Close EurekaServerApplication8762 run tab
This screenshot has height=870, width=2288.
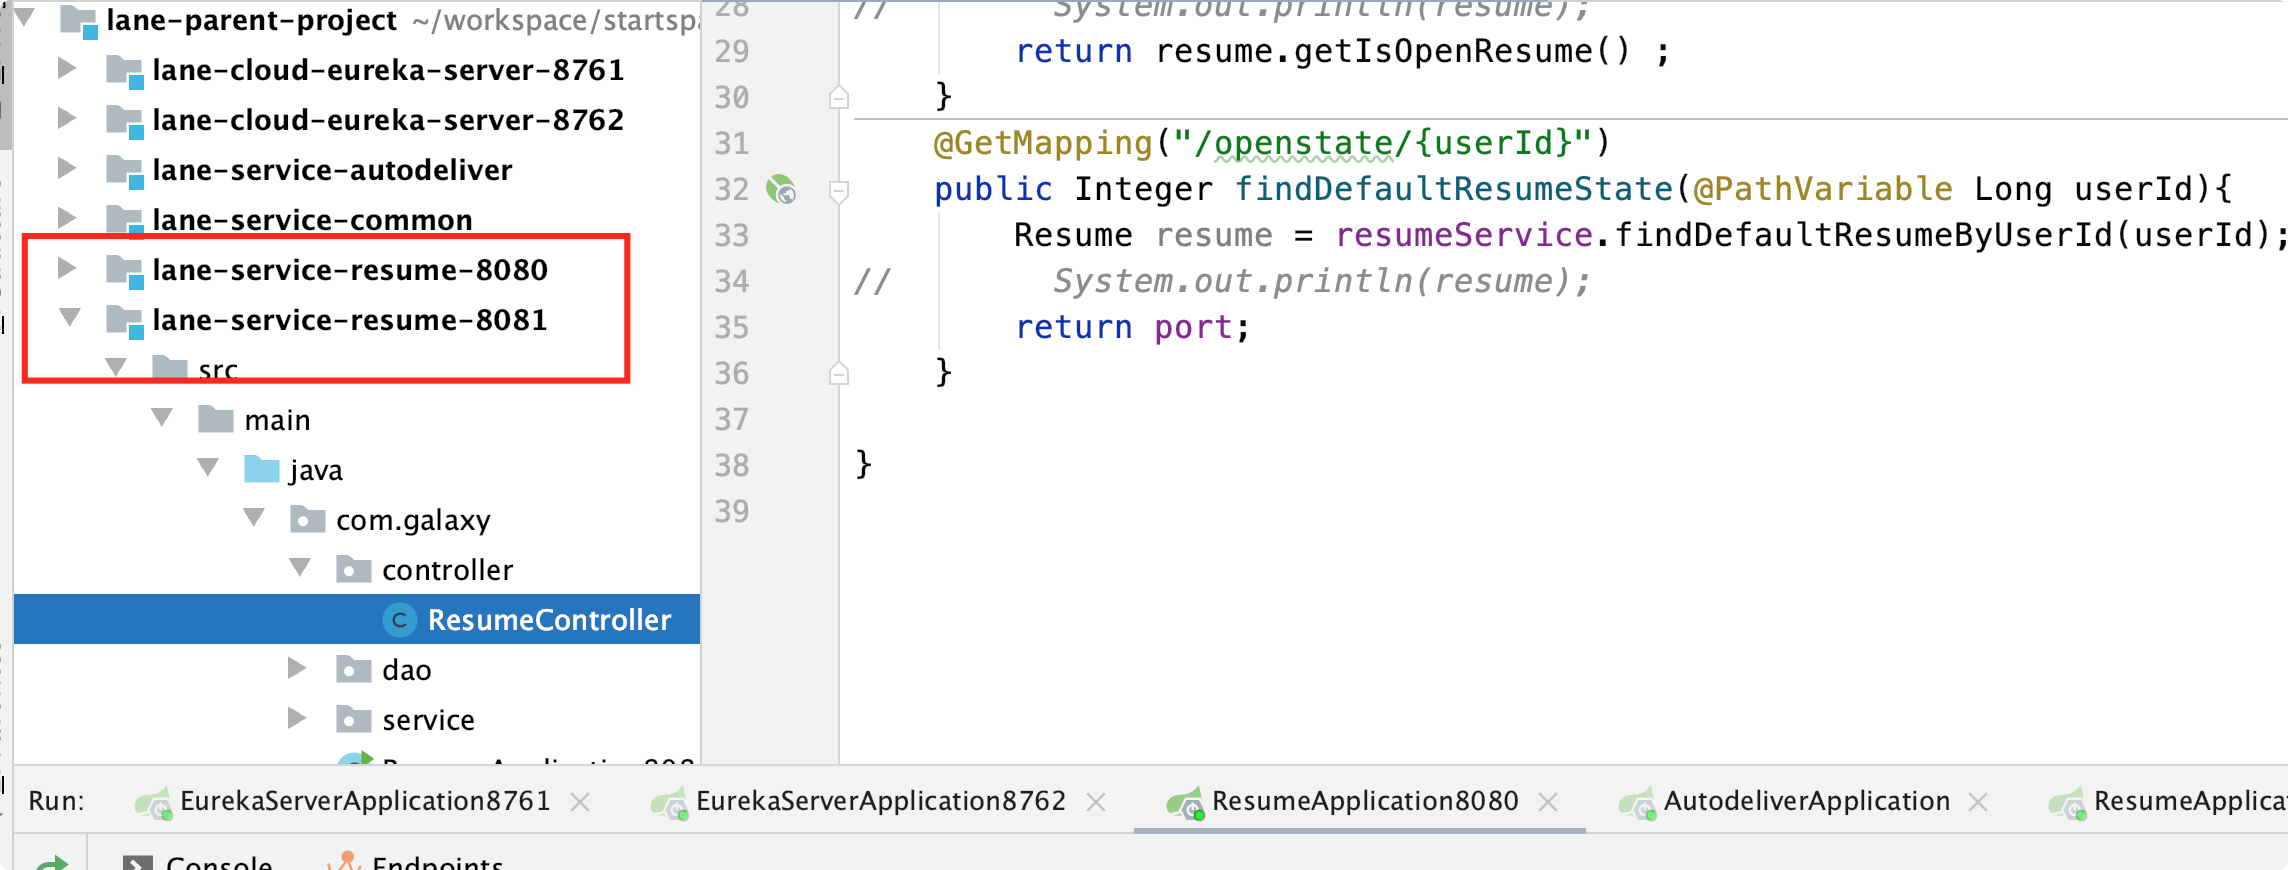(1096, 802)
